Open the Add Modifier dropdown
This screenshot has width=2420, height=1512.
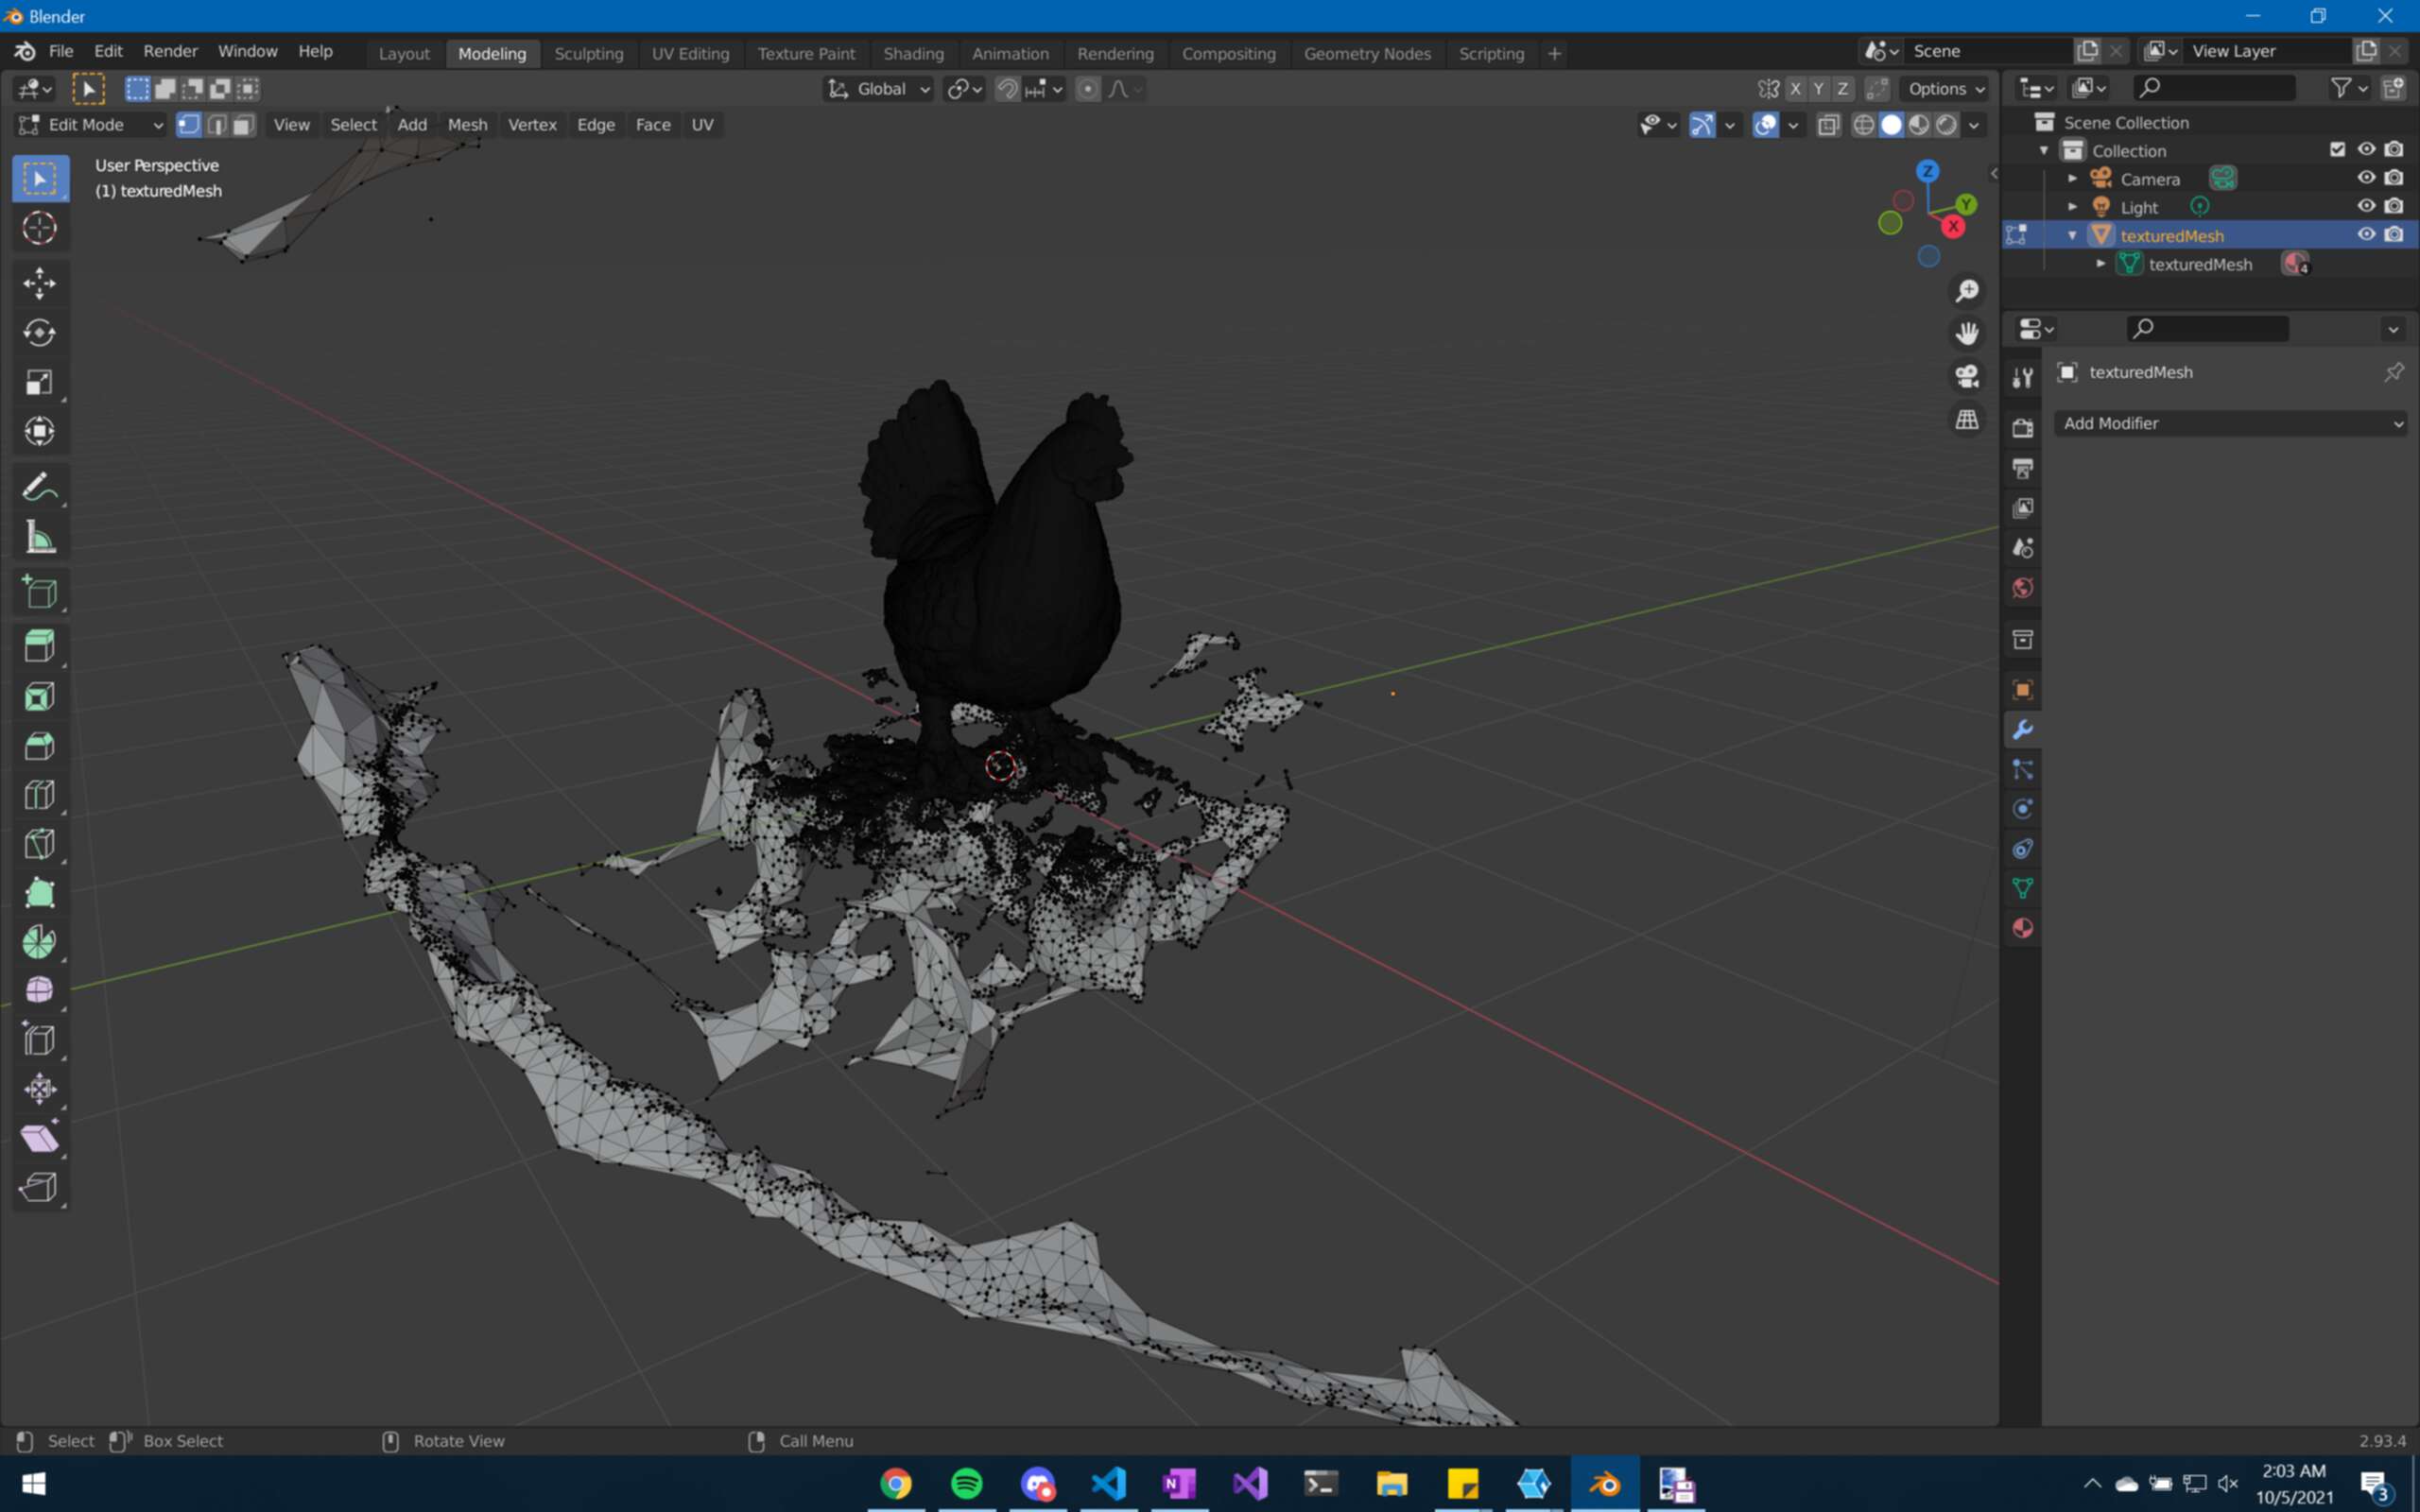click(x=2231, y=423)
